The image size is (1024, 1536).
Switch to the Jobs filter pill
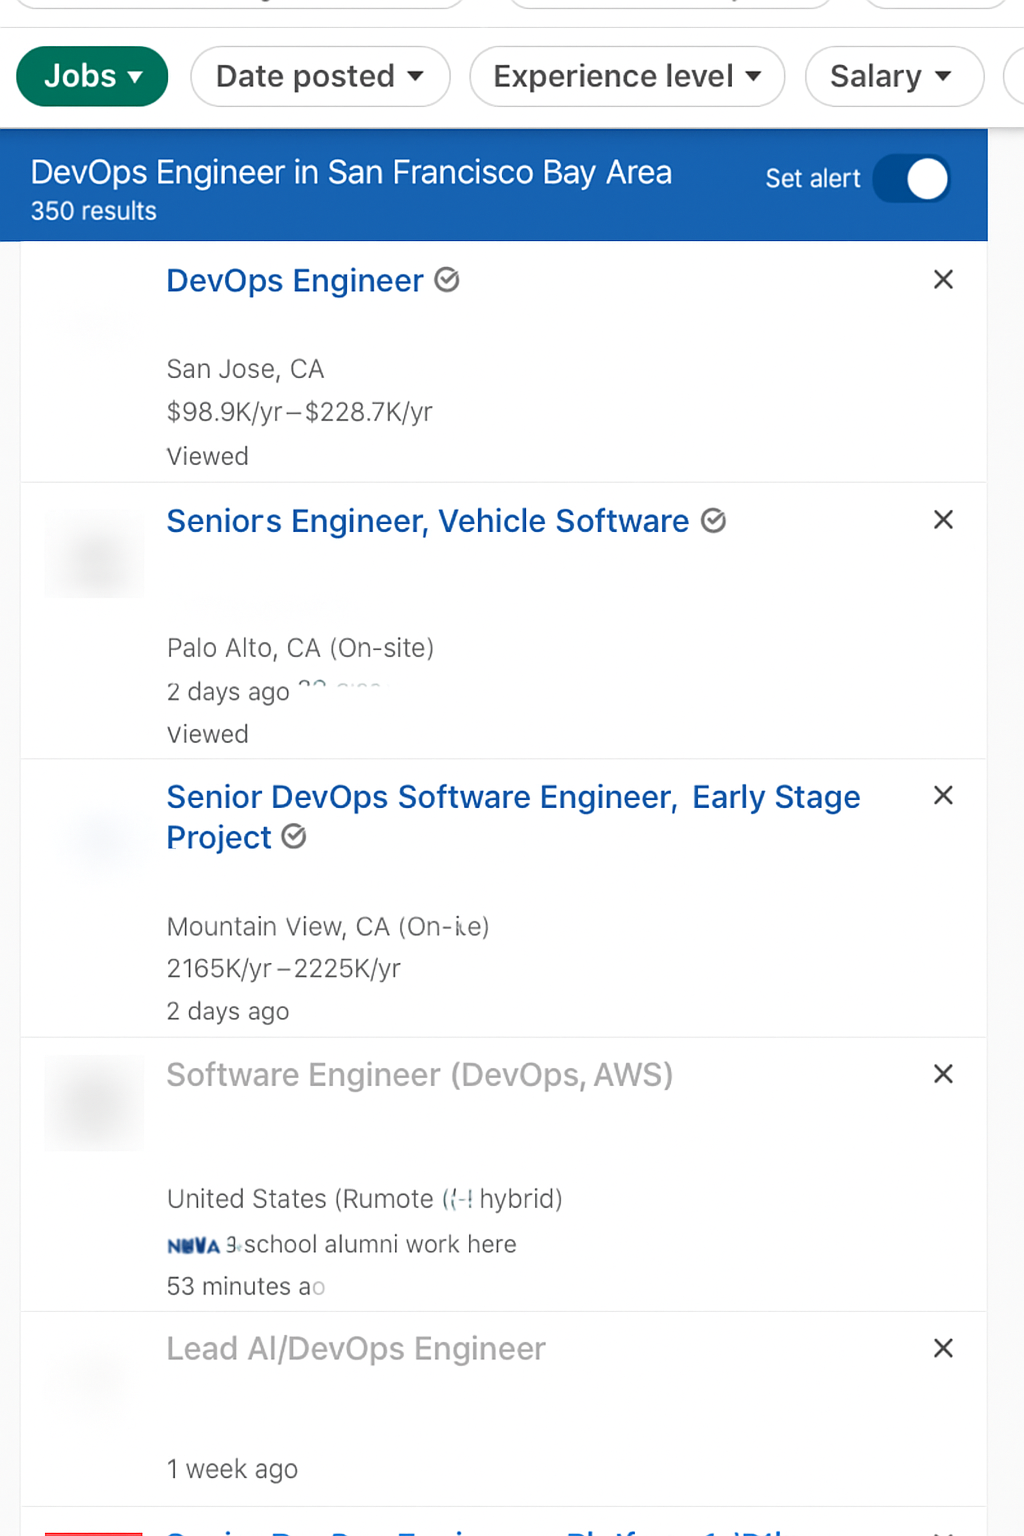coord(91,76)
